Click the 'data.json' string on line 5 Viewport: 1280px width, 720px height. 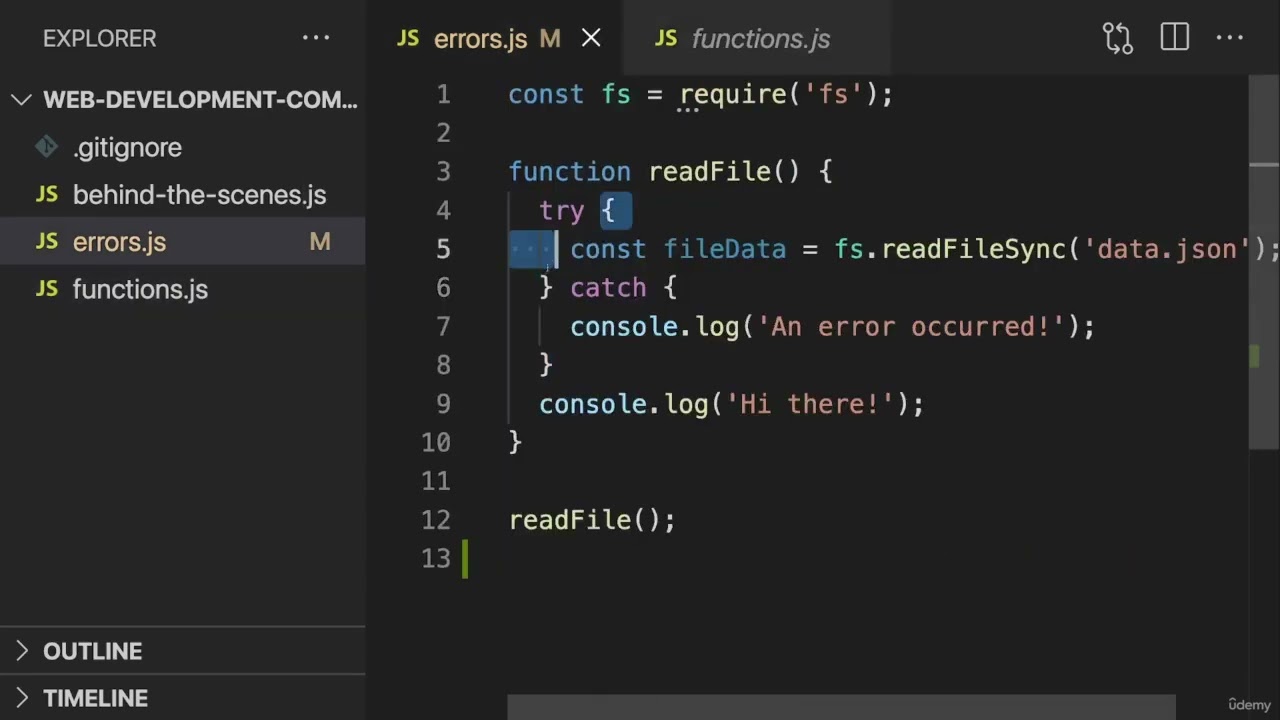[1167, 249]
